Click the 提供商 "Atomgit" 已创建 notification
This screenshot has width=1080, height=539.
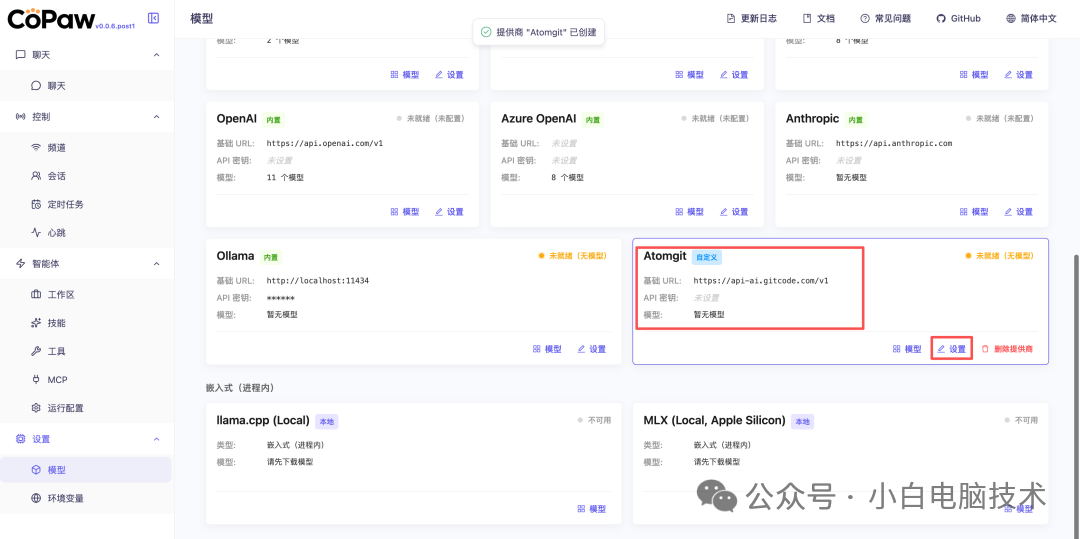539,32
